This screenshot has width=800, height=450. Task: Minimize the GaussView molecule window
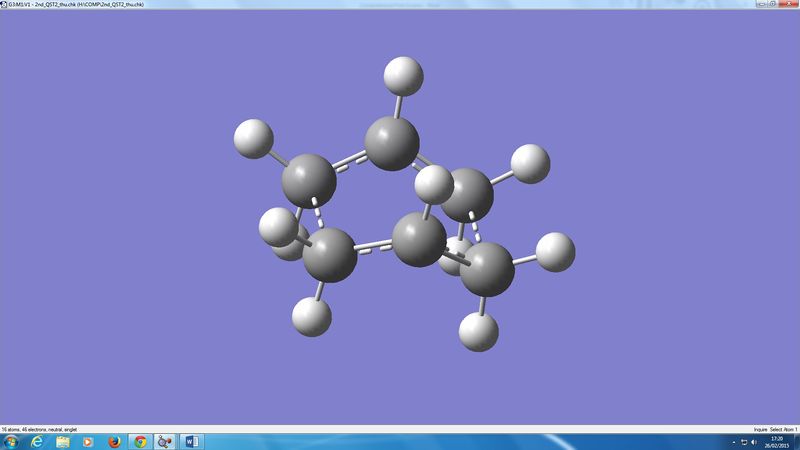(762, 4)
